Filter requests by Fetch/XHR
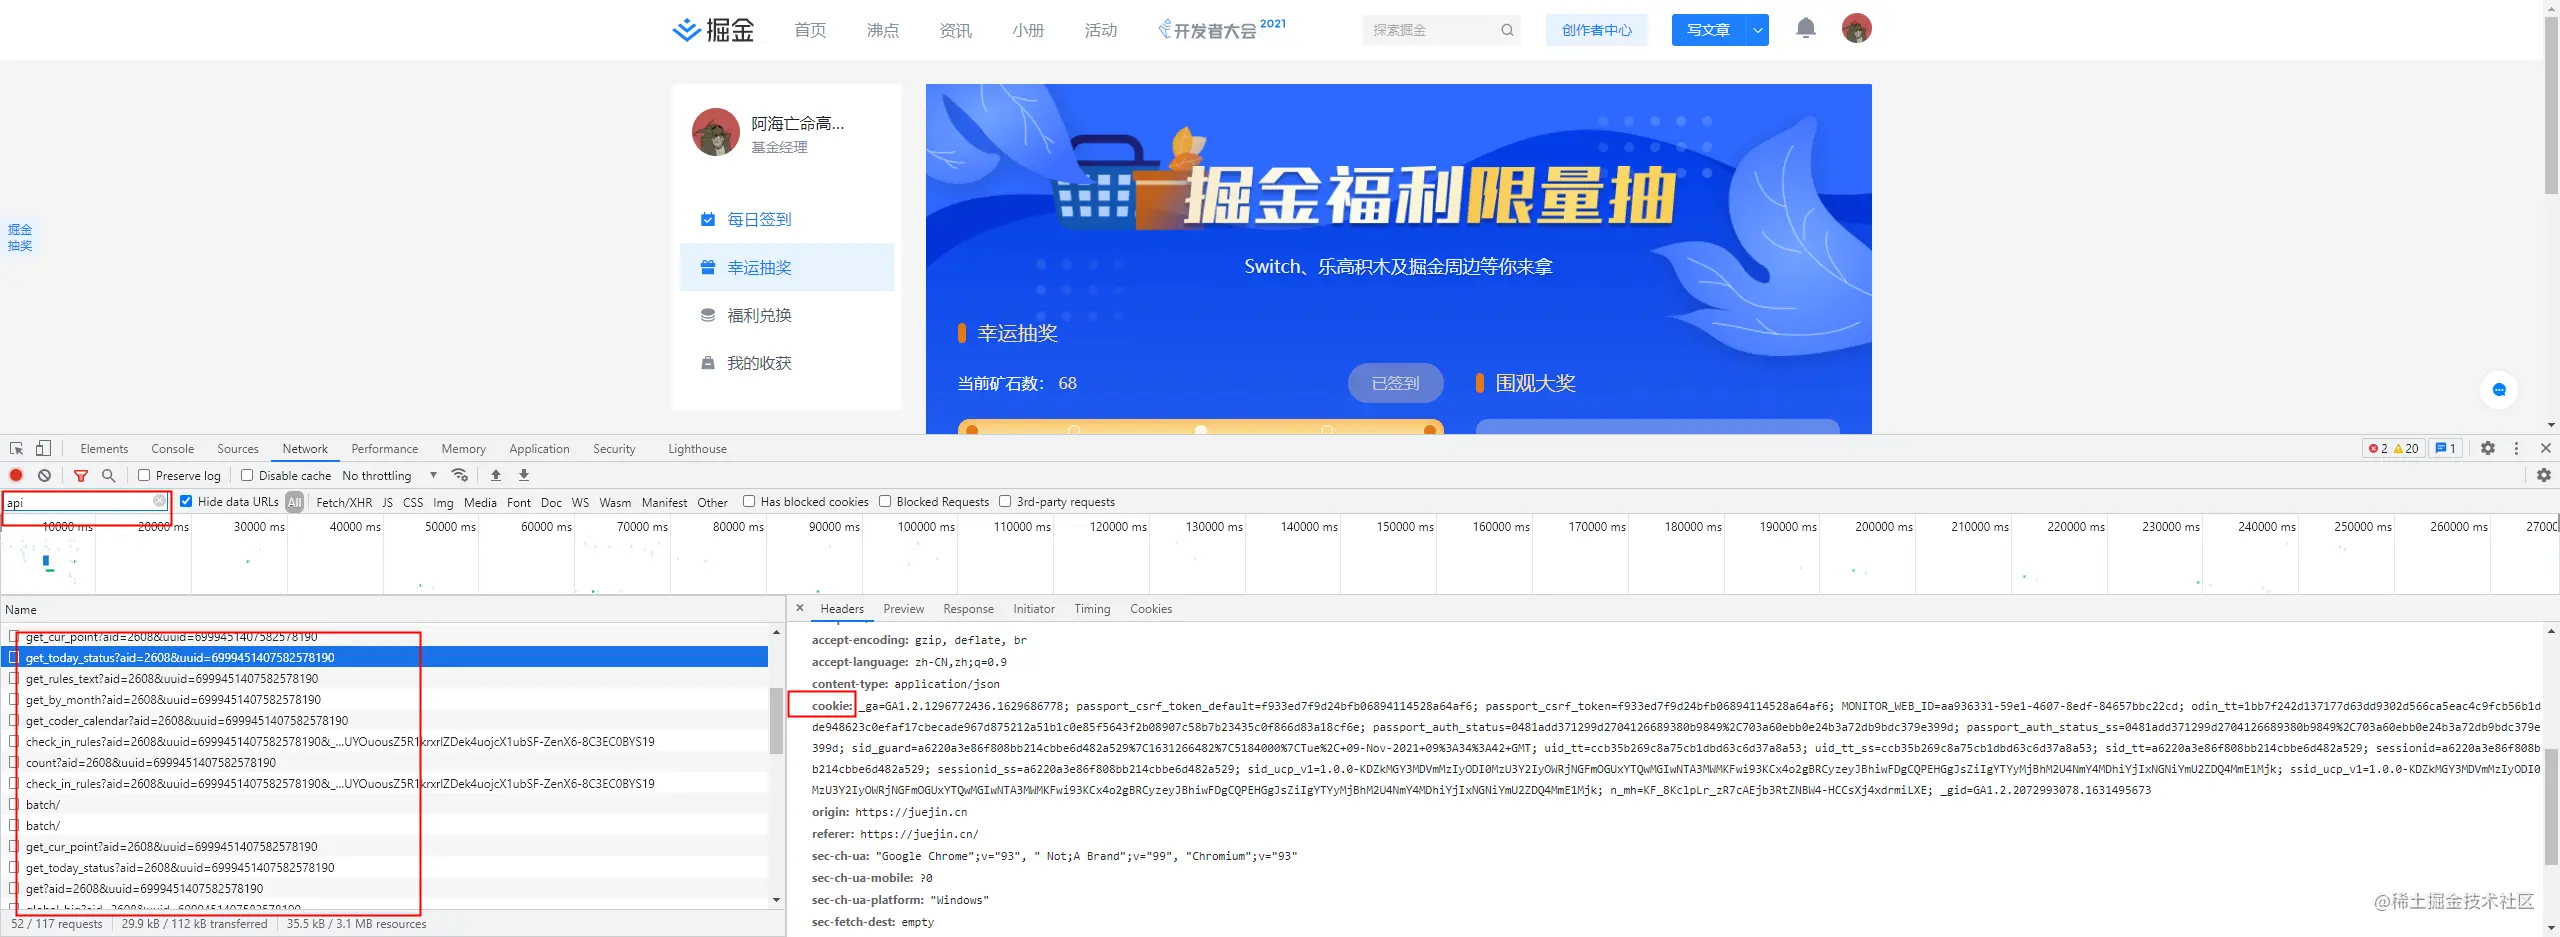Image resolution: width=2560 pixels, height=937 pixels. coord(344,503)
